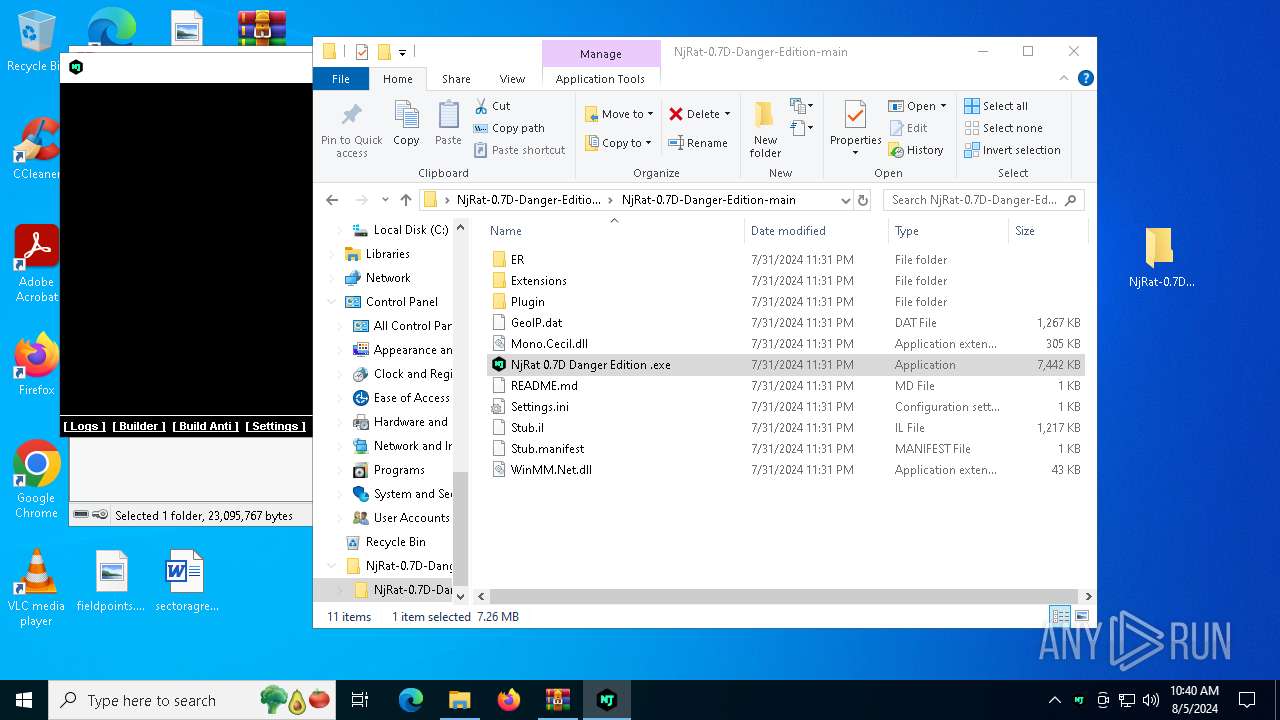Click Invert selection in ribbon
1280x720 pixels.
pyautogui.click(x=1012, y=150)
